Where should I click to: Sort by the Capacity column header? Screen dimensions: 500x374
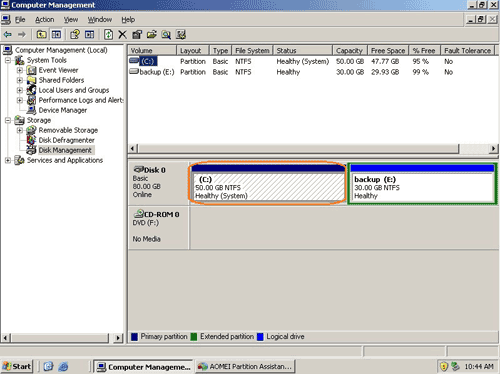click(x=350, y=51)
